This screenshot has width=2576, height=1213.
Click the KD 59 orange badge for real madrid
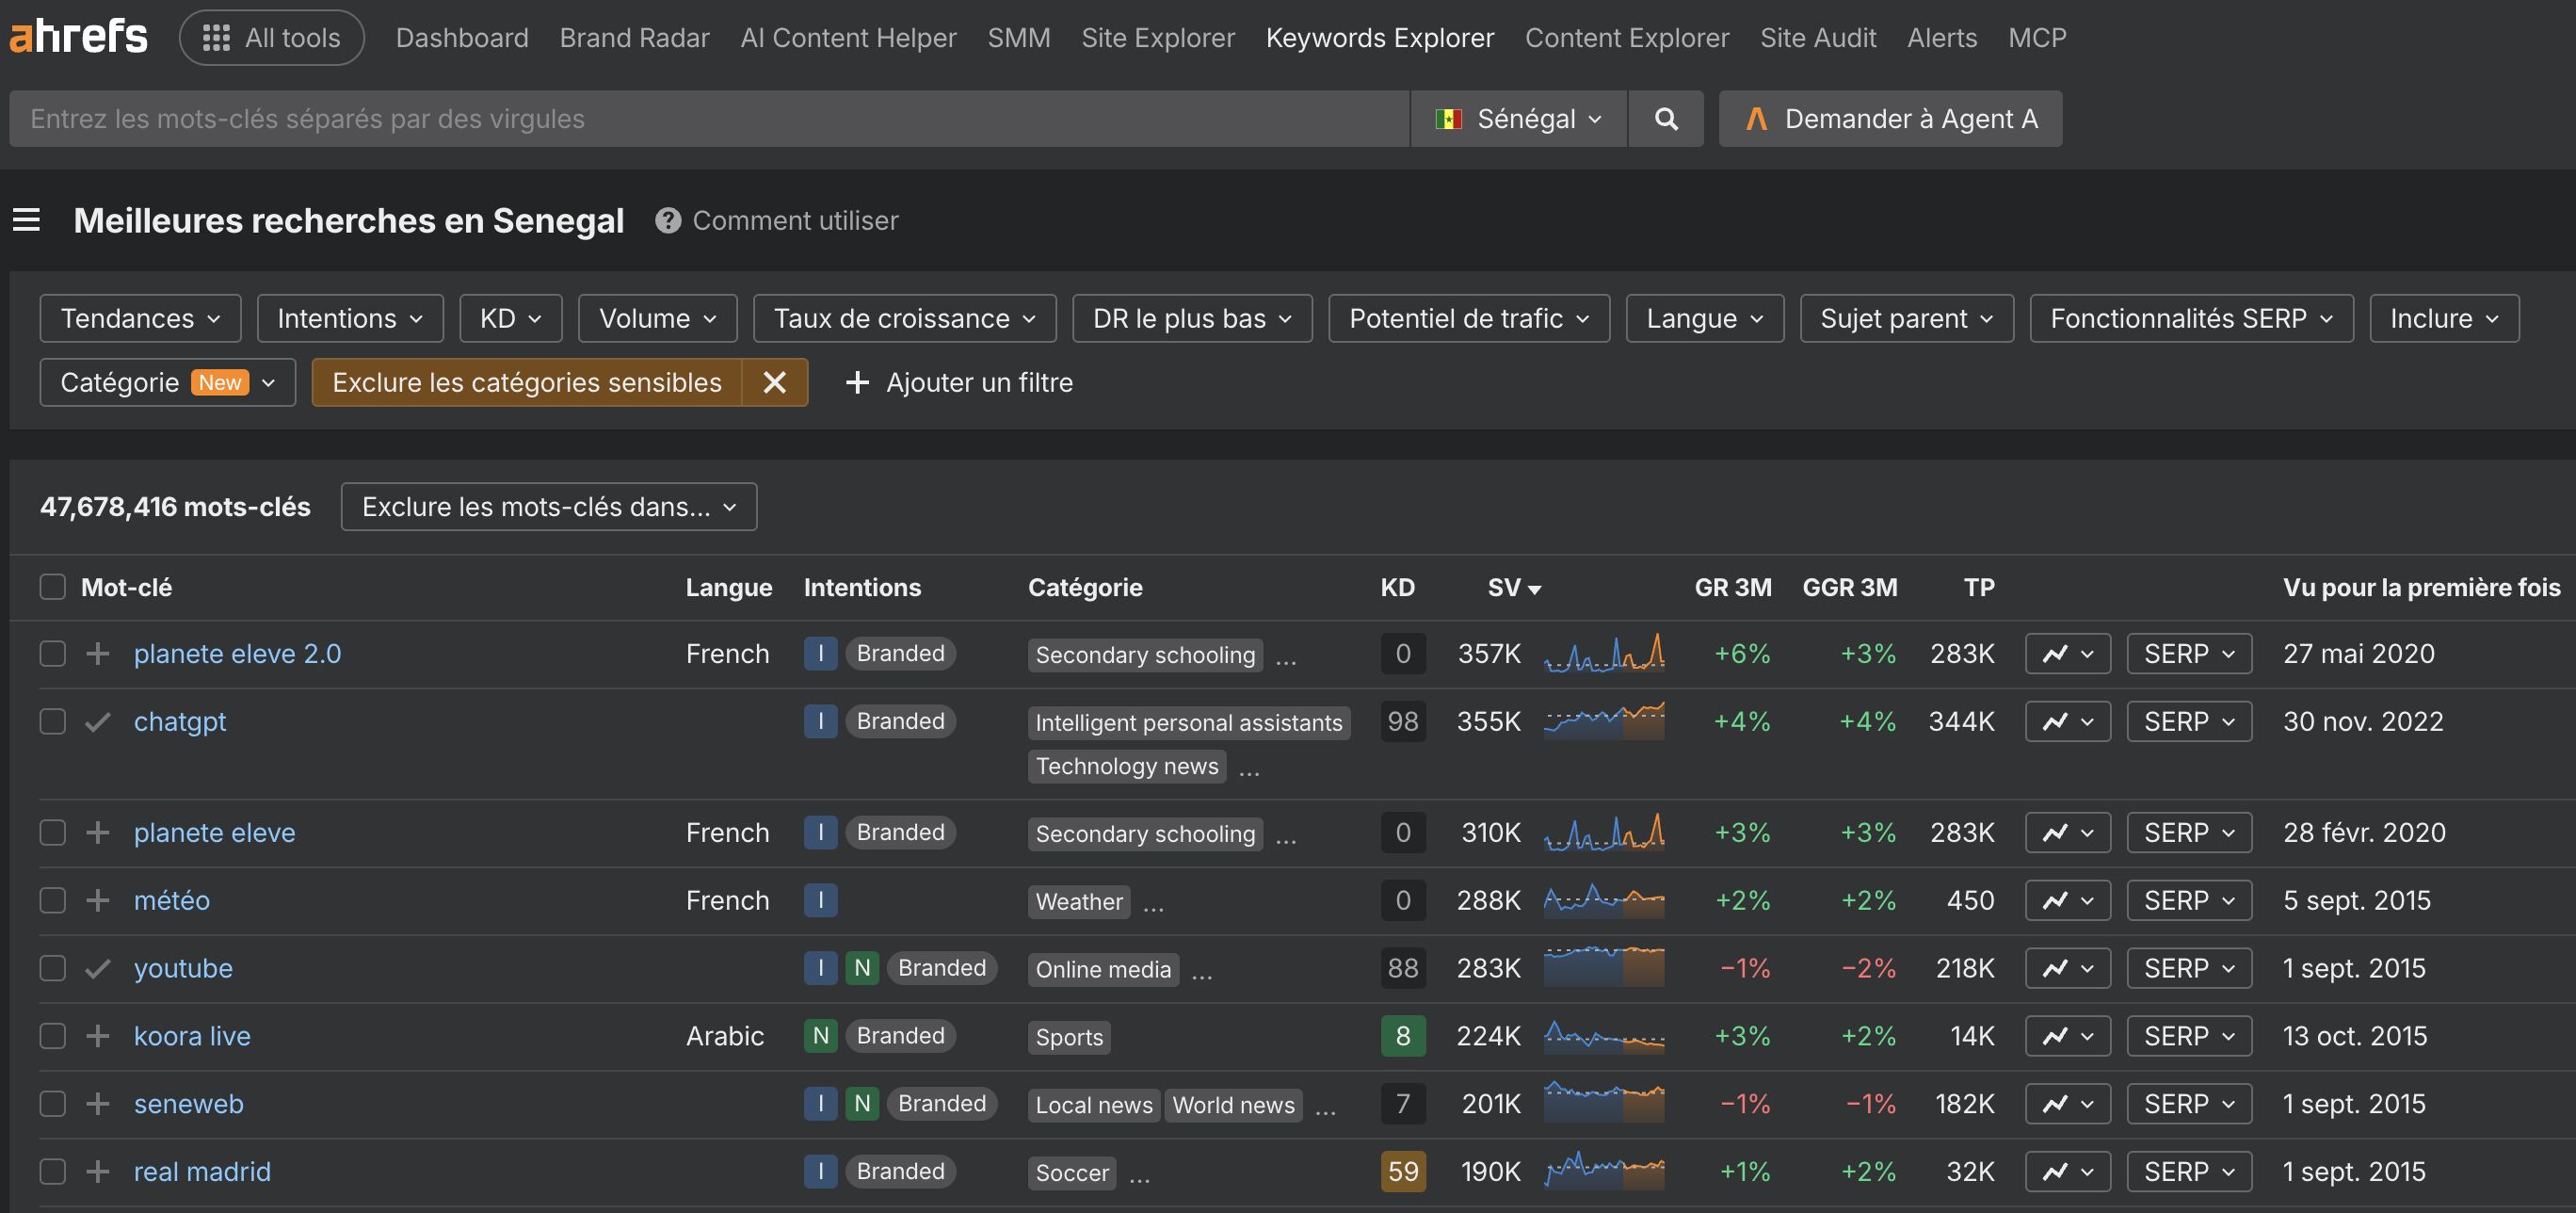1403,1172
